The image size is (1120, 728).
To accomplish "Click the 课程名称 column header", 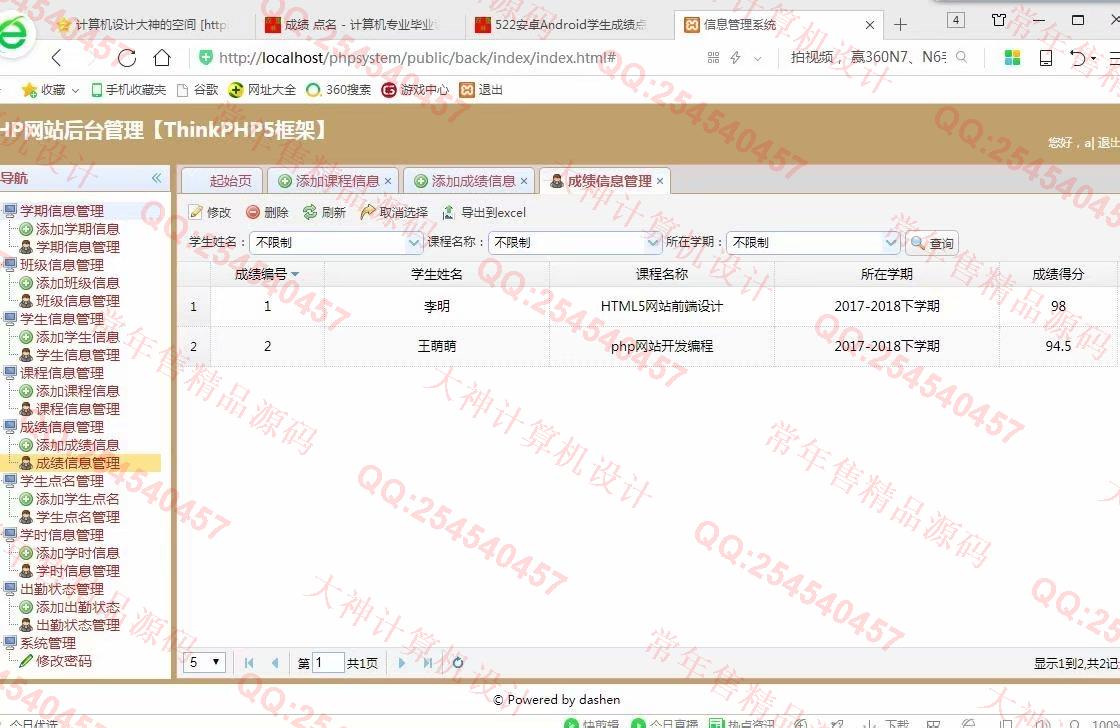I will click(662, 274).
